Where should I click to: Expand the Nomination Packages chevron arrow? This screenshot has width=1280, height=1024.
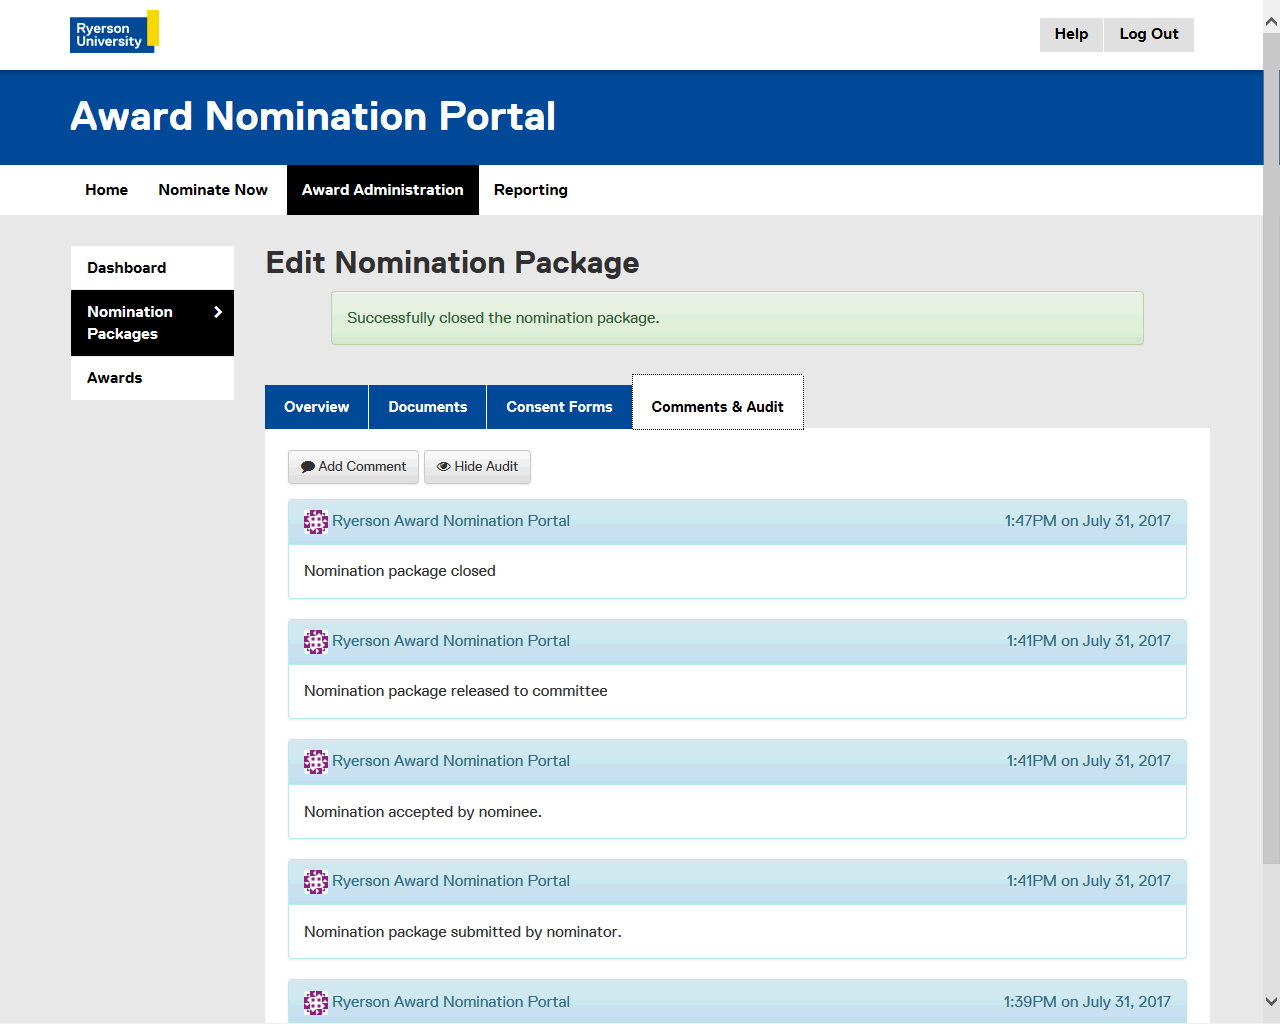click(x=218, y=312)
